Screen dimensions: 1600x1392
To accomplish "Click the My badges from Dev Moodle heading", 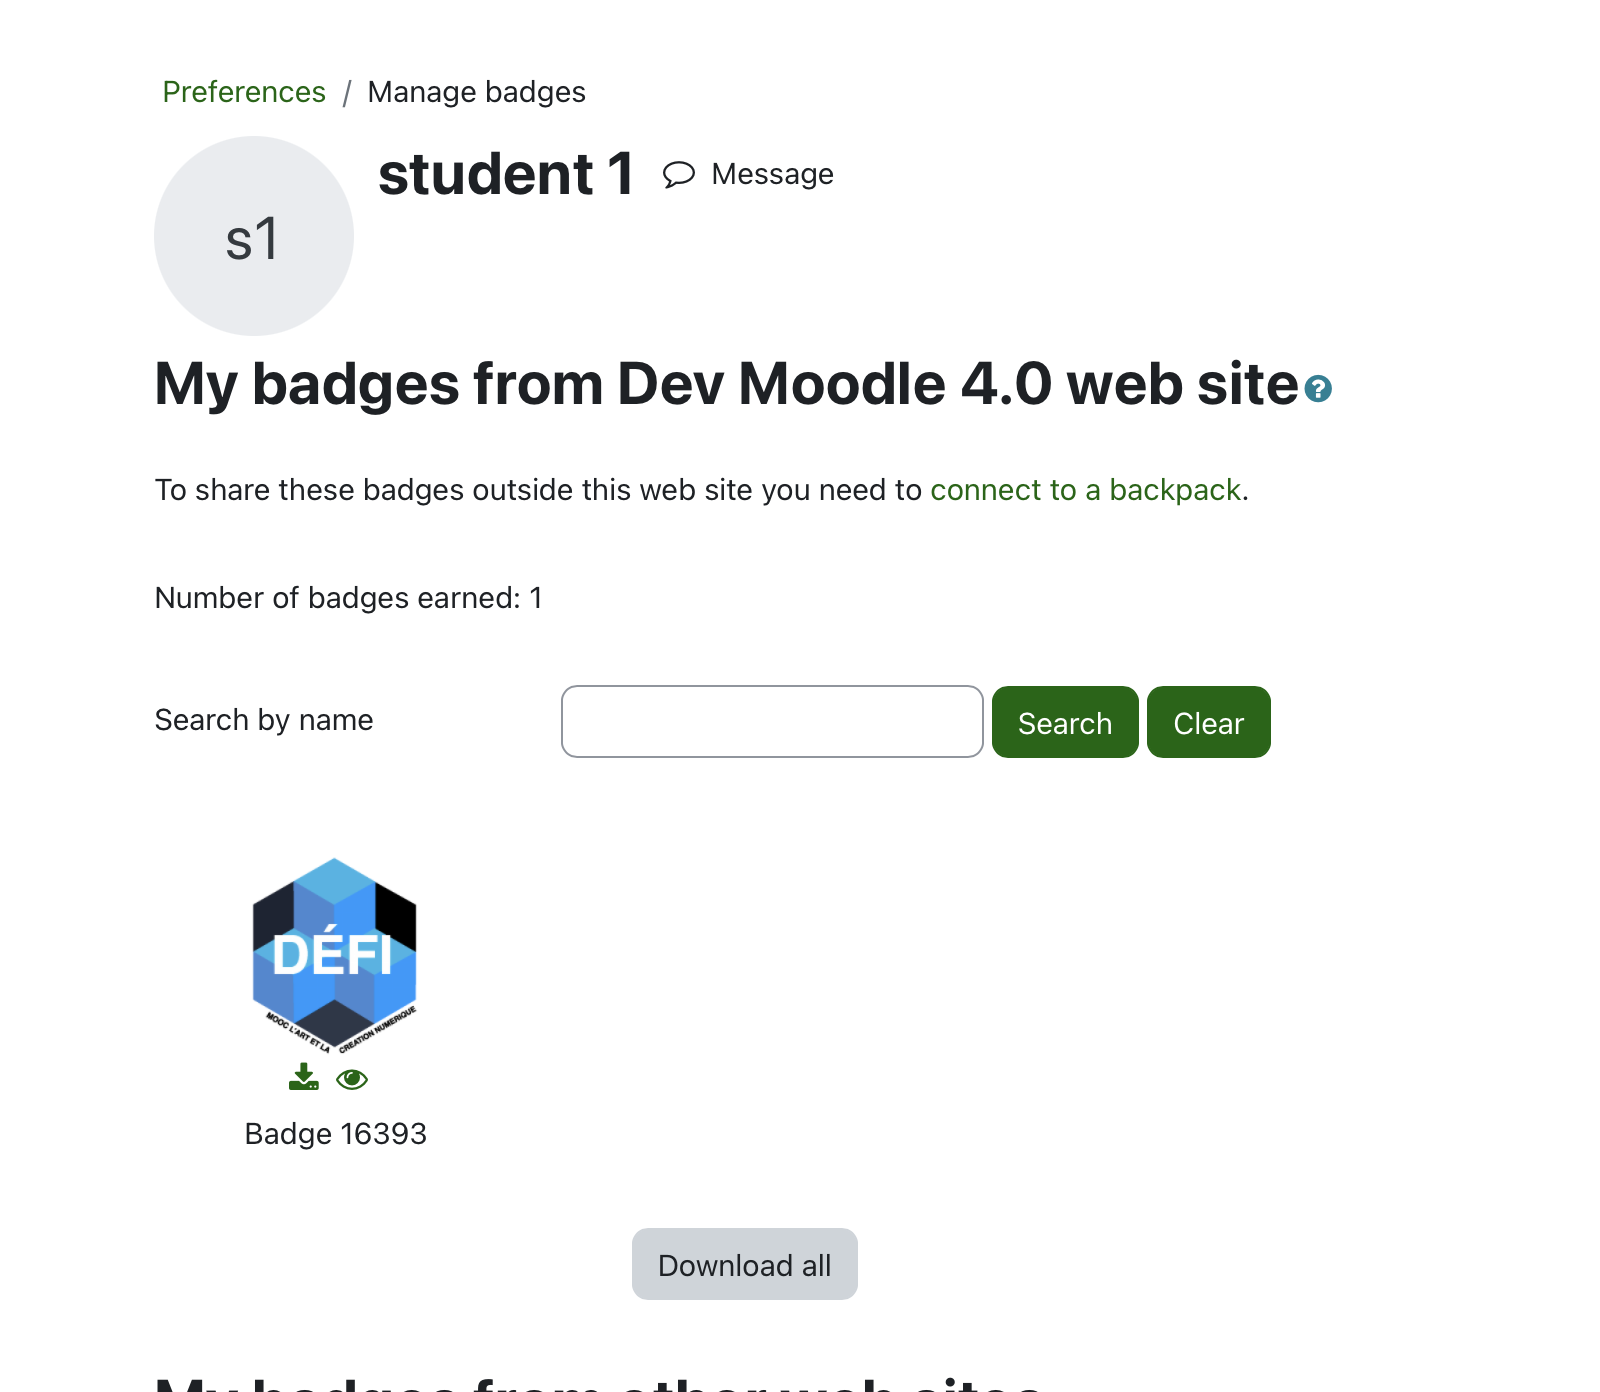I will [726, 384].
